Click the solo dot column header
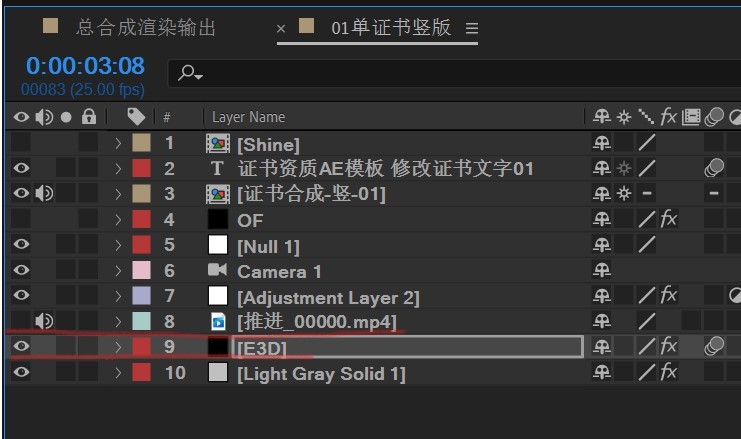This screenshot has height=439, width=741. click(66, 117)
